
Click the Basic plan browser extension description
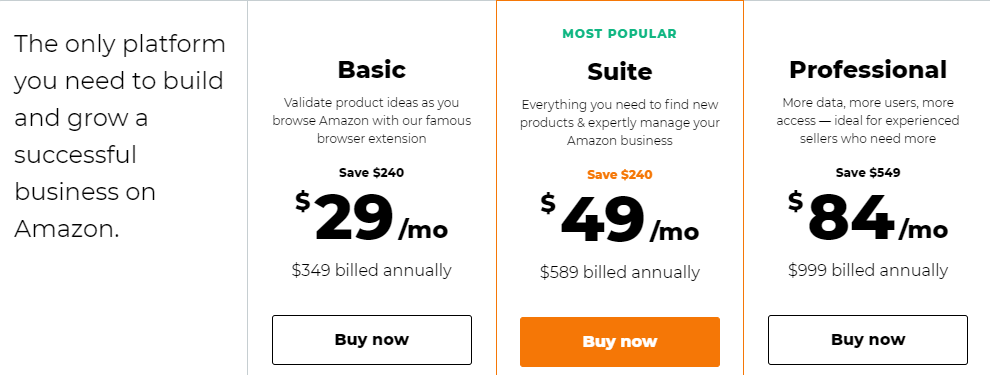[372, 121]
